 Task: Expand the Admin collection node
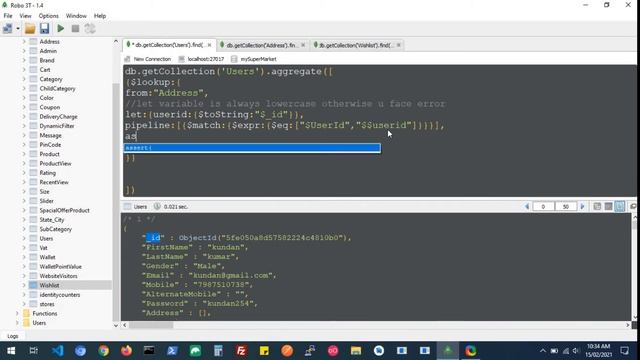(x=24, y=51)
